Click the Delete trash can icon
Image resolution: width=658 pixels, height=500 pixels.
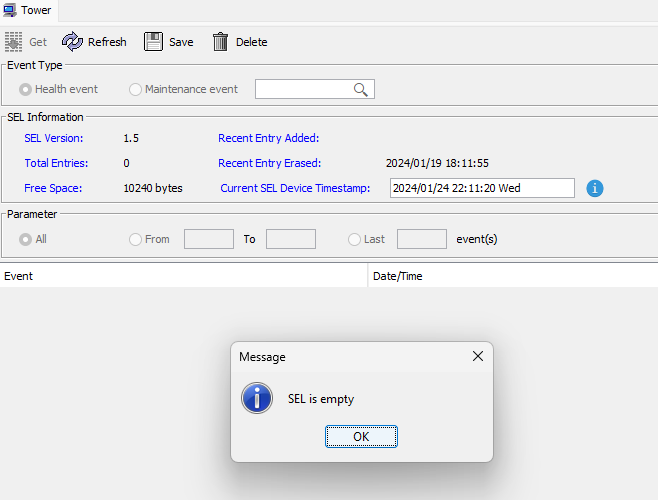tap(220, 42)
